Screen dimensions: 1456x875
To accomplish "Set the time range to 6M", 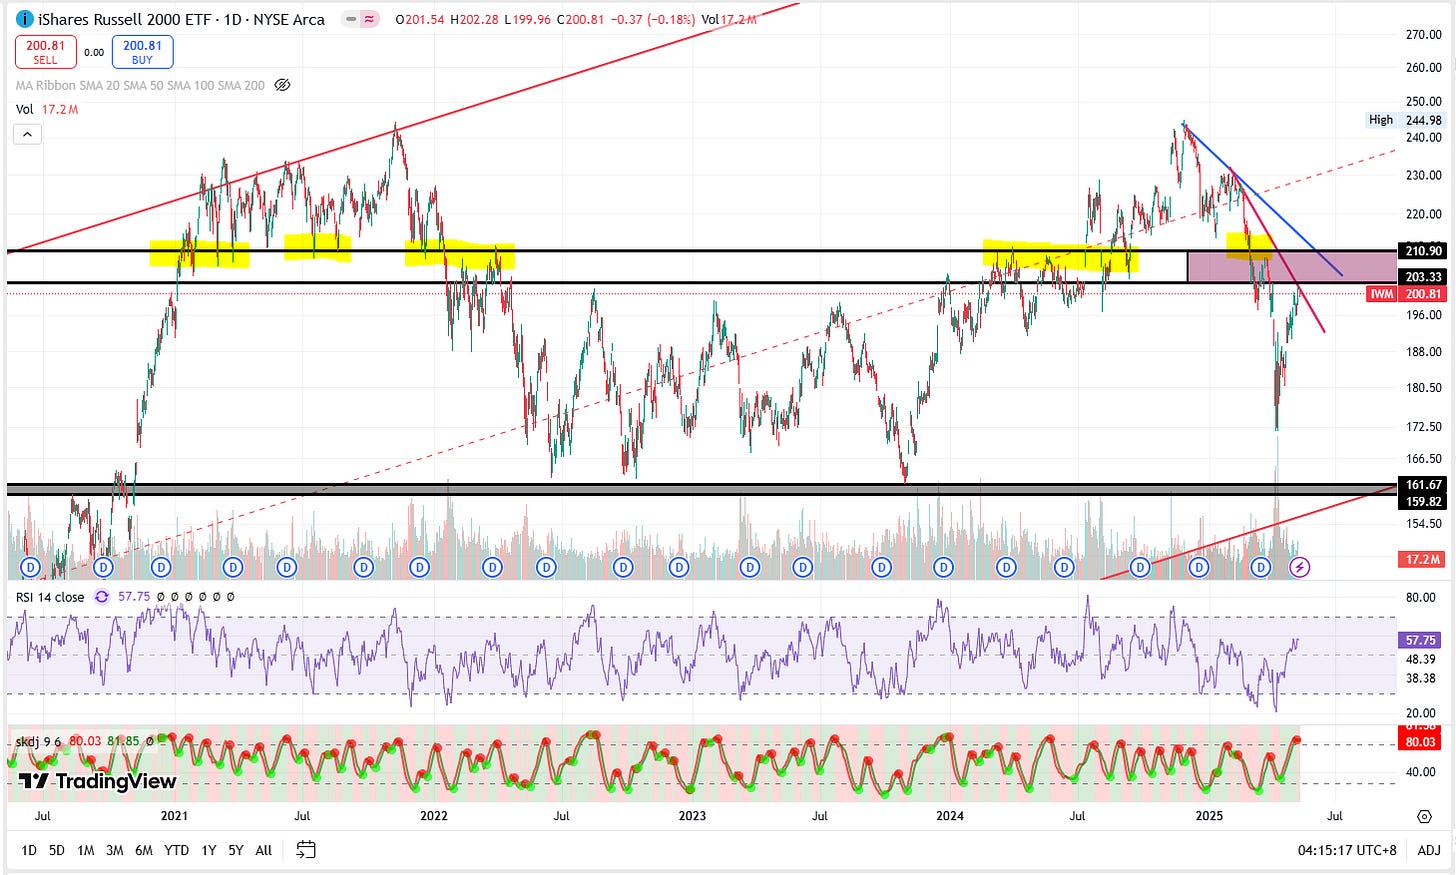I will (x=144, y=850).
